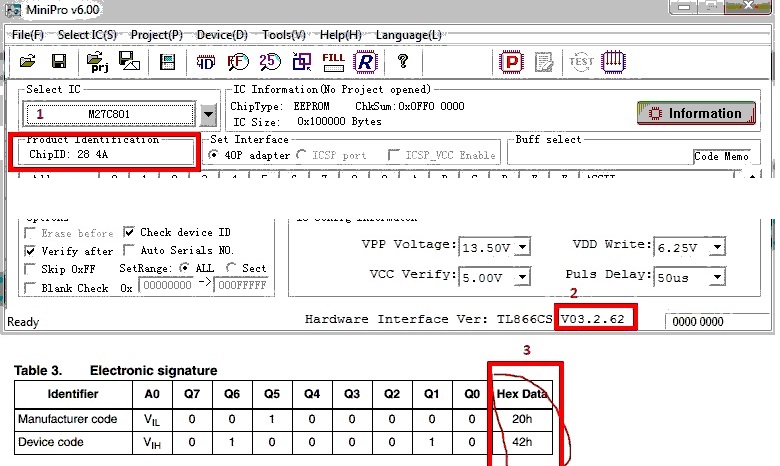Select Sect range radio button

(231, 268)
